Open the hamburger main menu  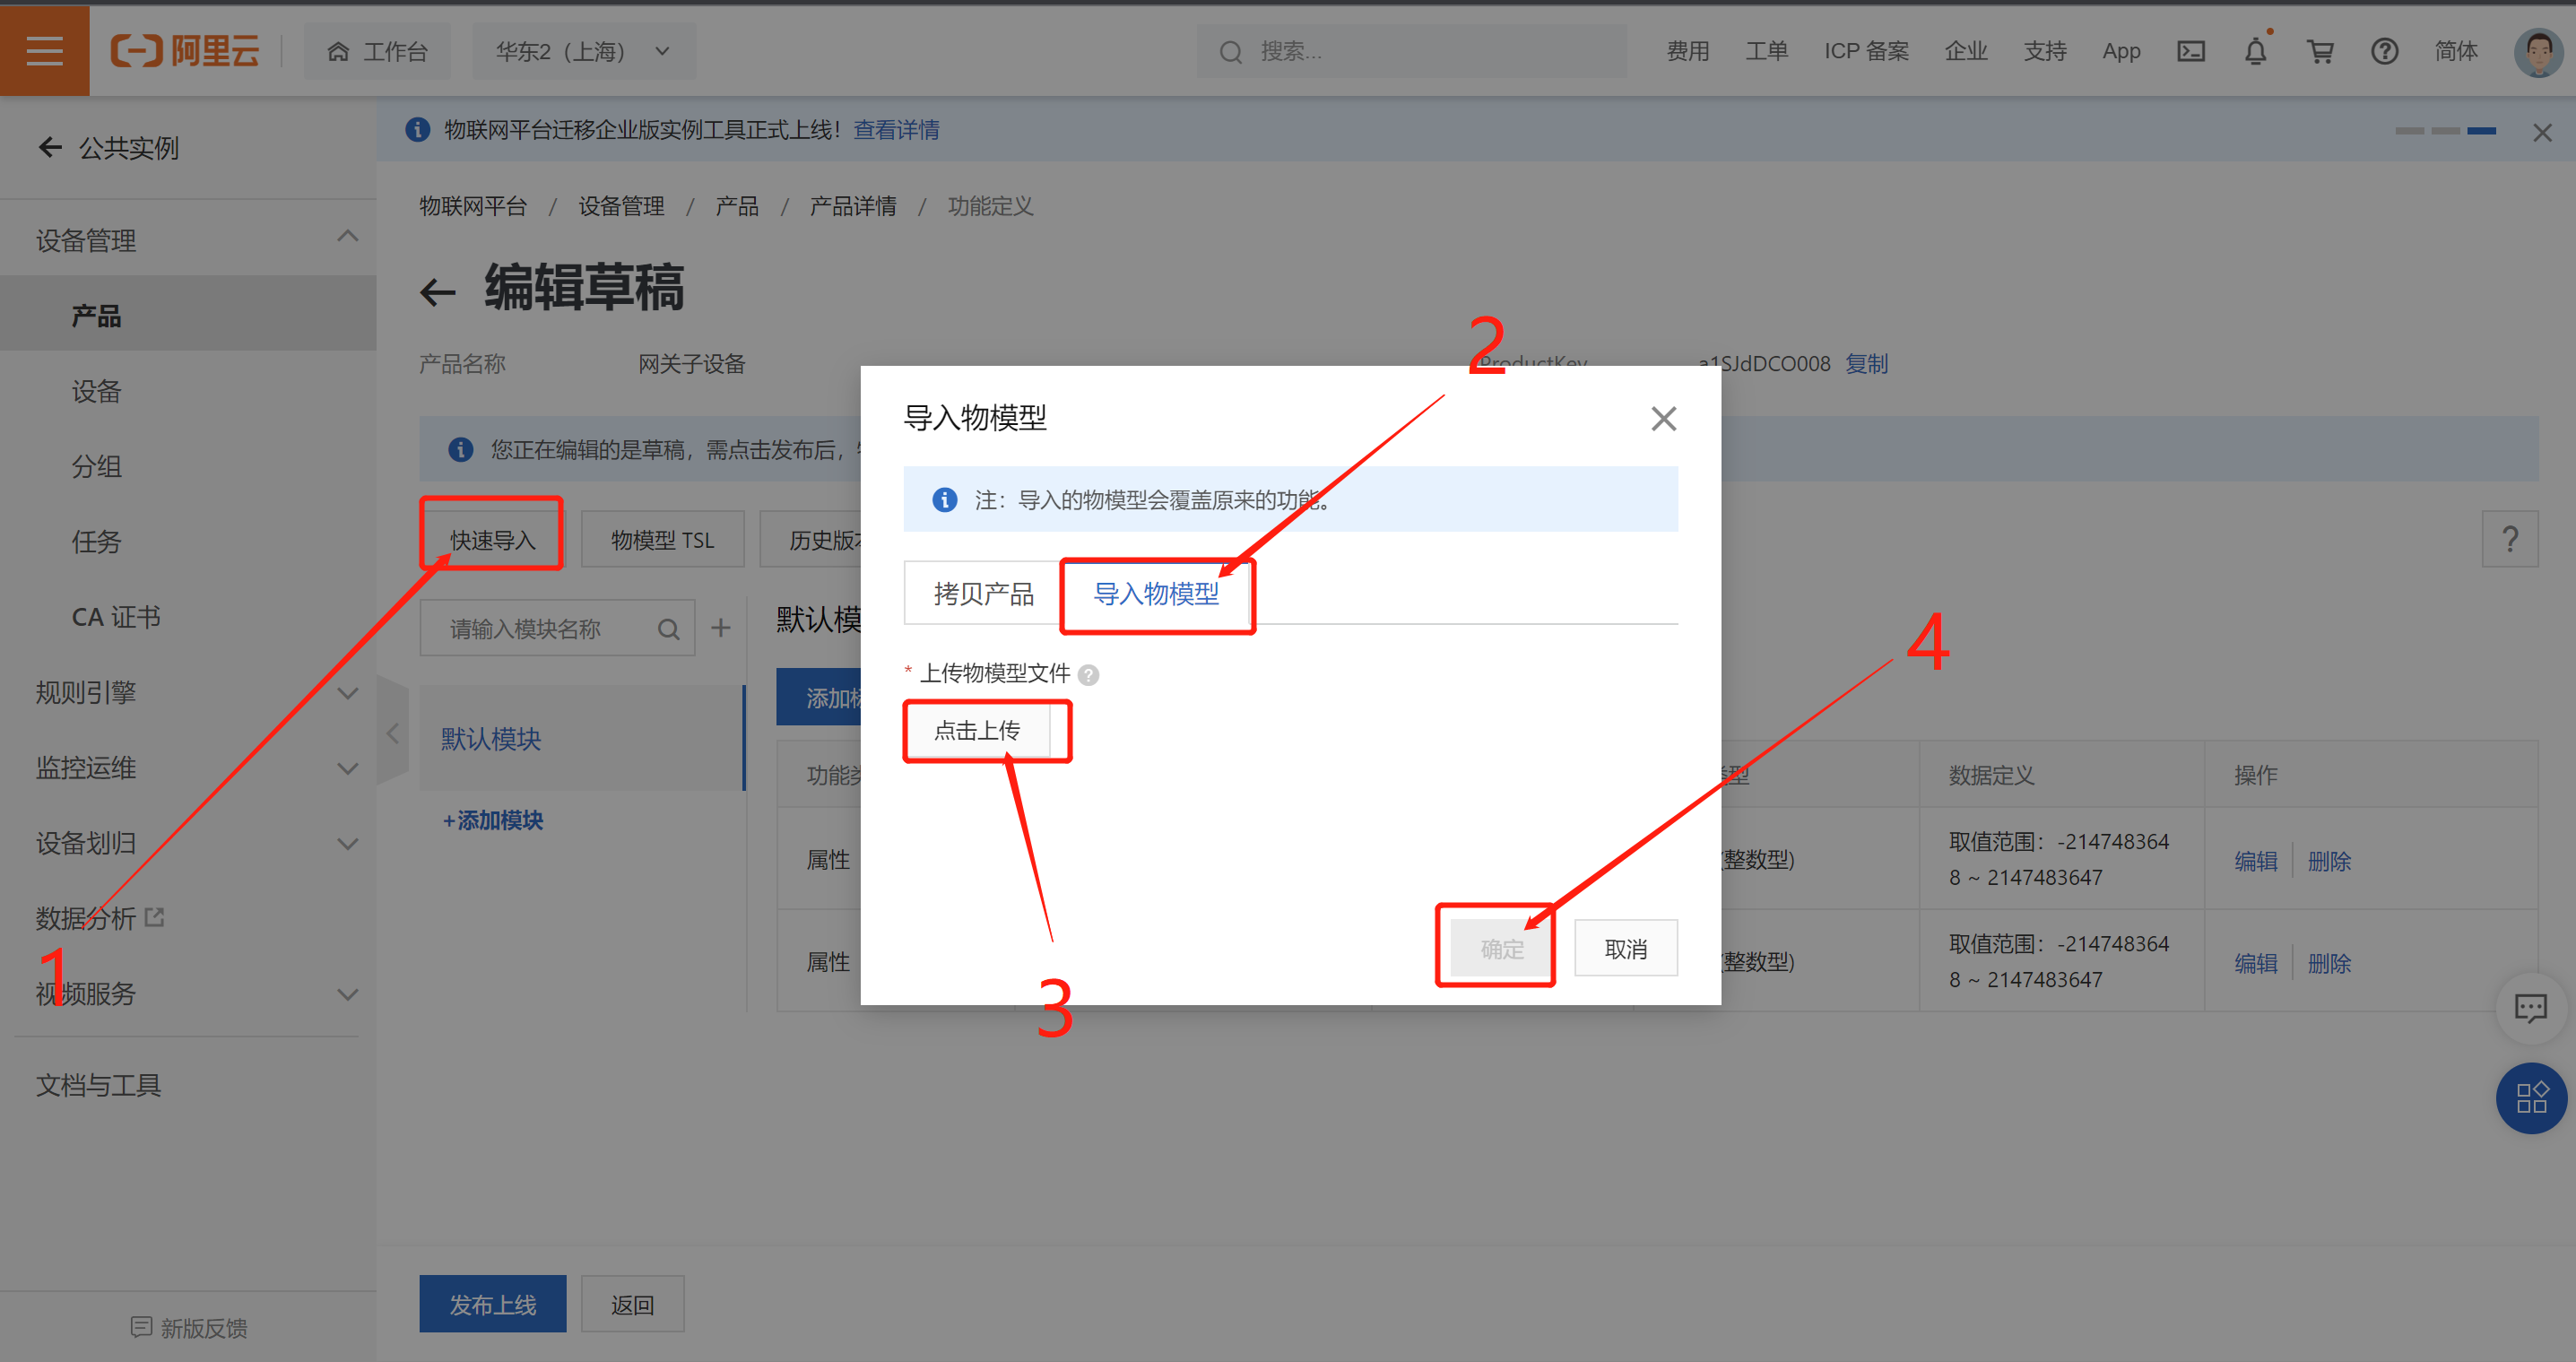click(44, 50)
